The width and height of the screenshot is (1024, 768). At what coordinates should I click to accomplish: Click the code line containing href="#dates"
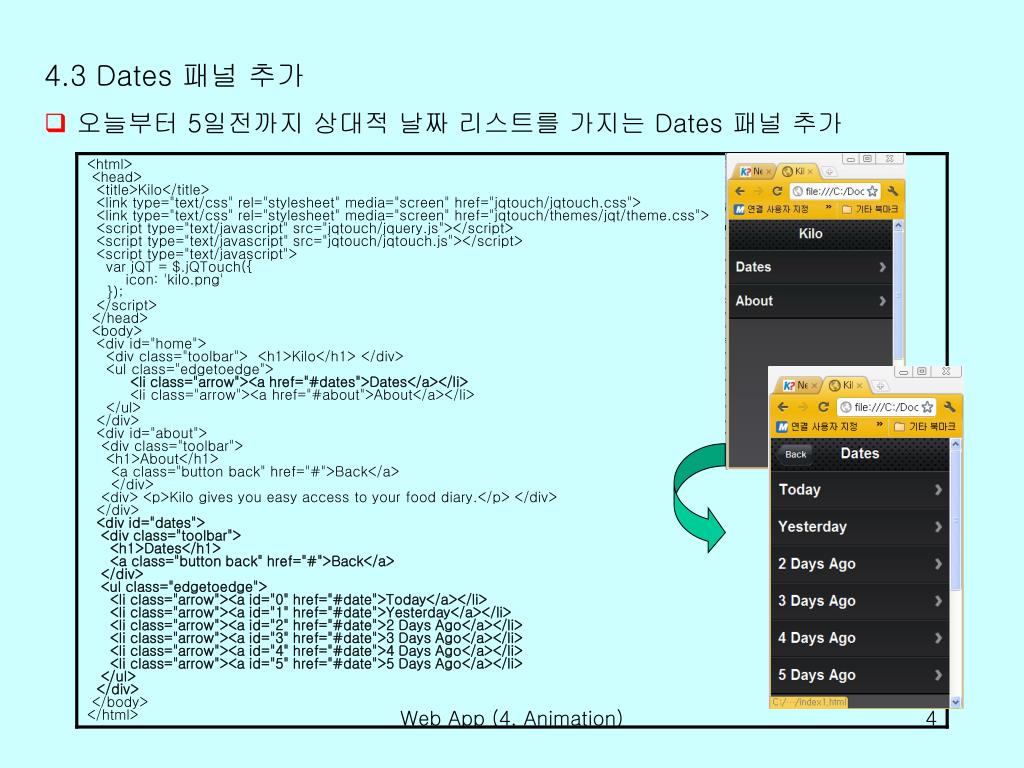[x=299, y=382]
